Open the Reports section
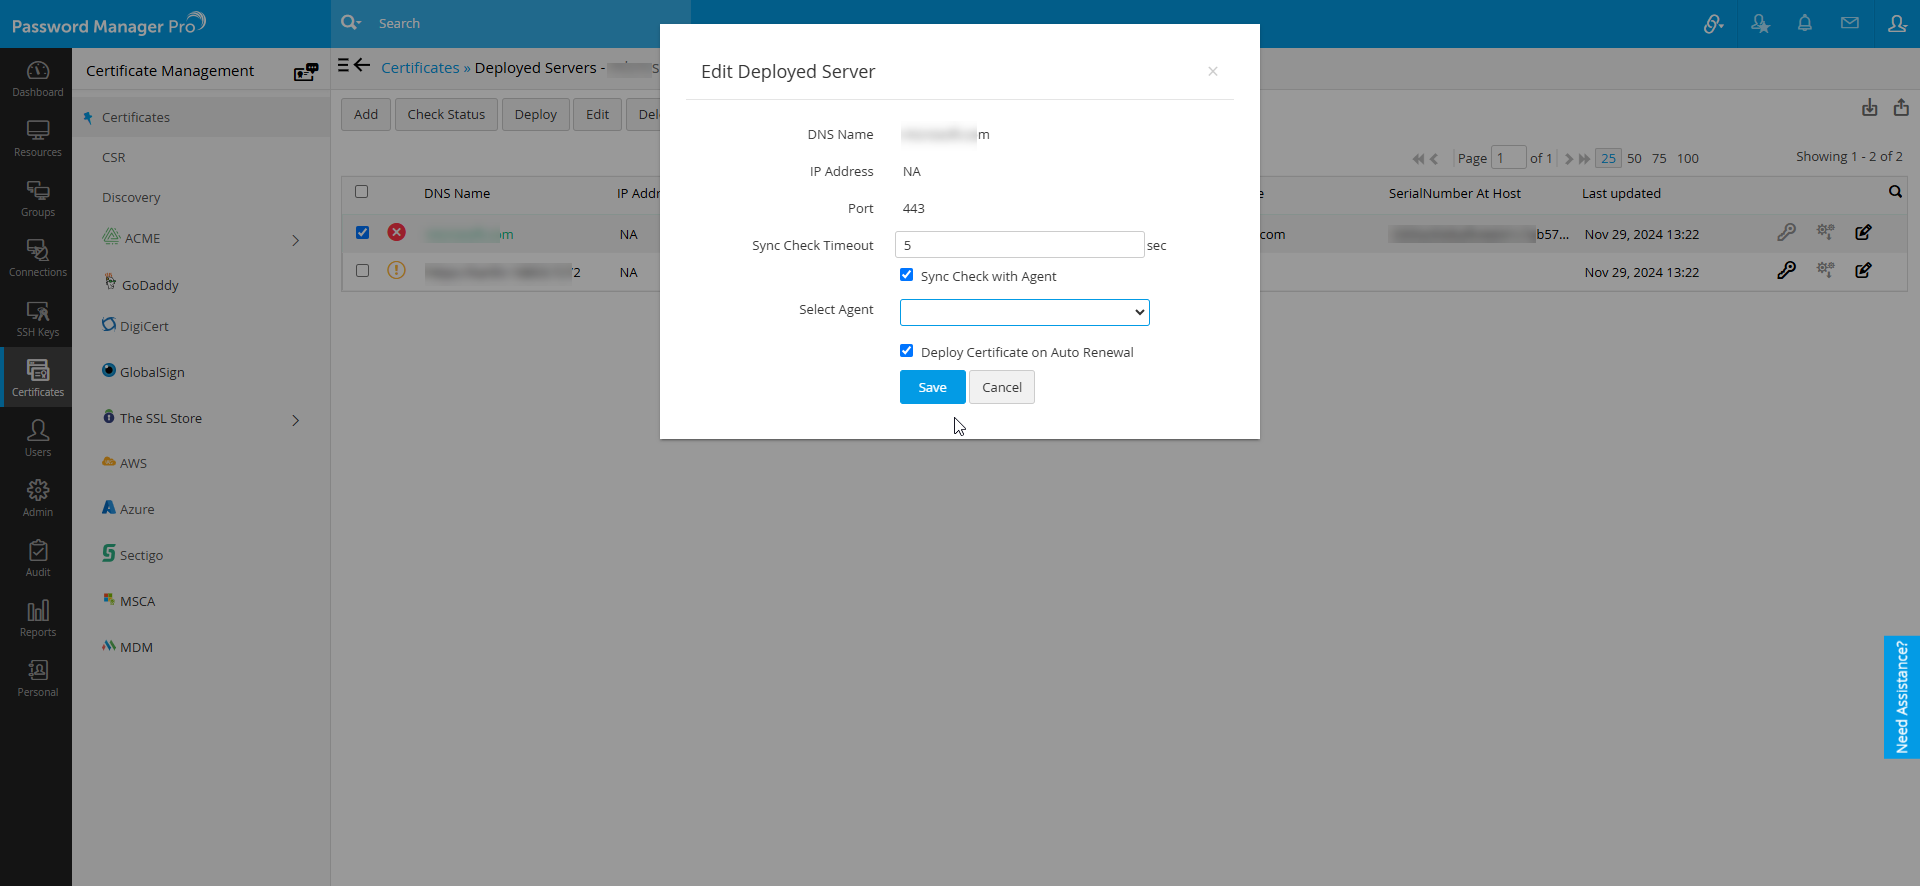 (x=37, y=618)
